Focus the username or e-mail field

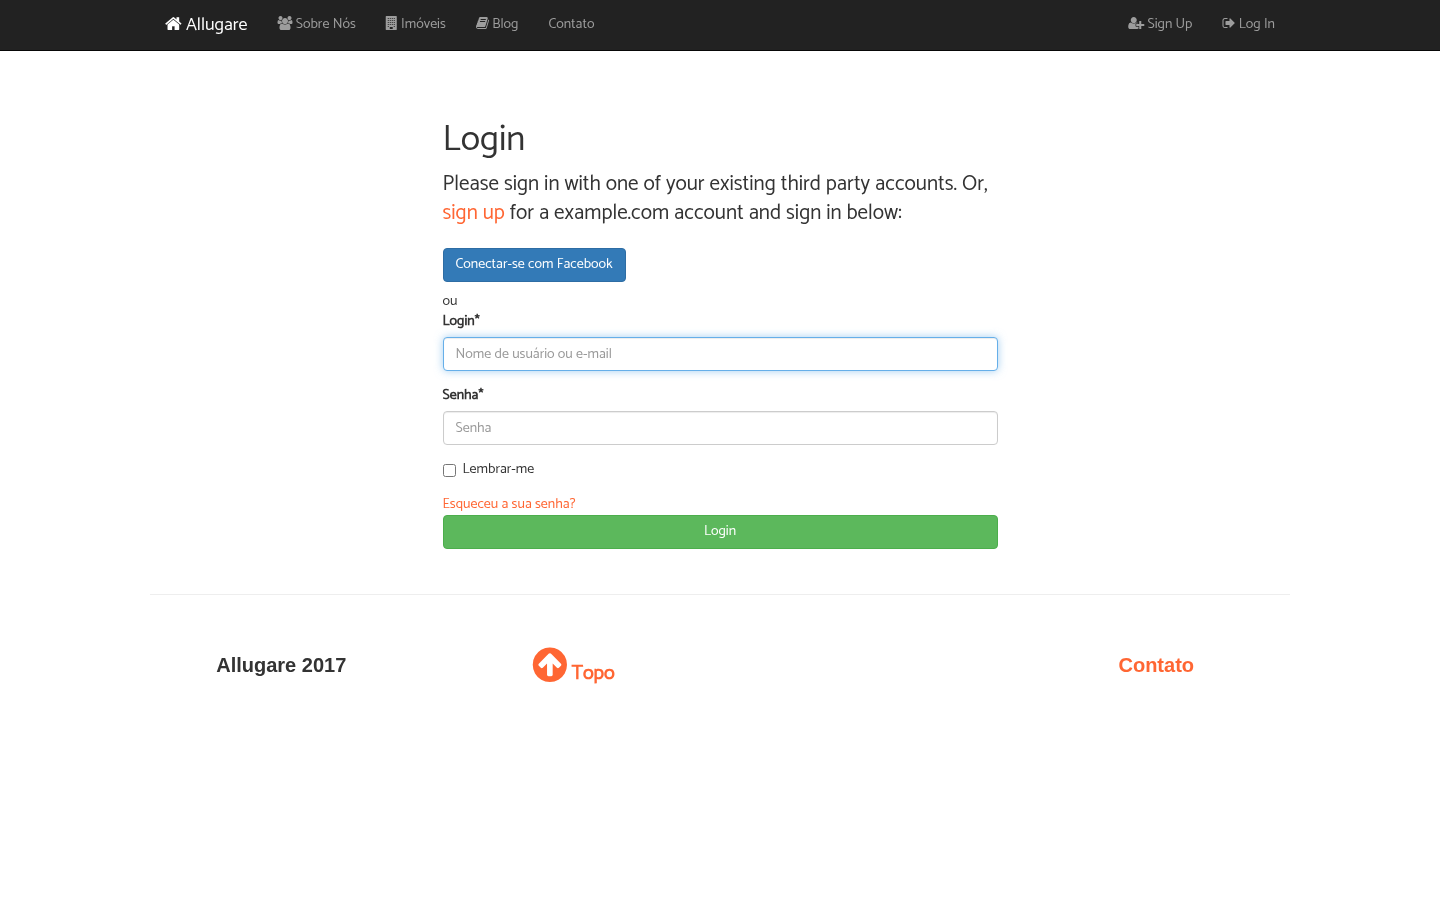point(720,354)
